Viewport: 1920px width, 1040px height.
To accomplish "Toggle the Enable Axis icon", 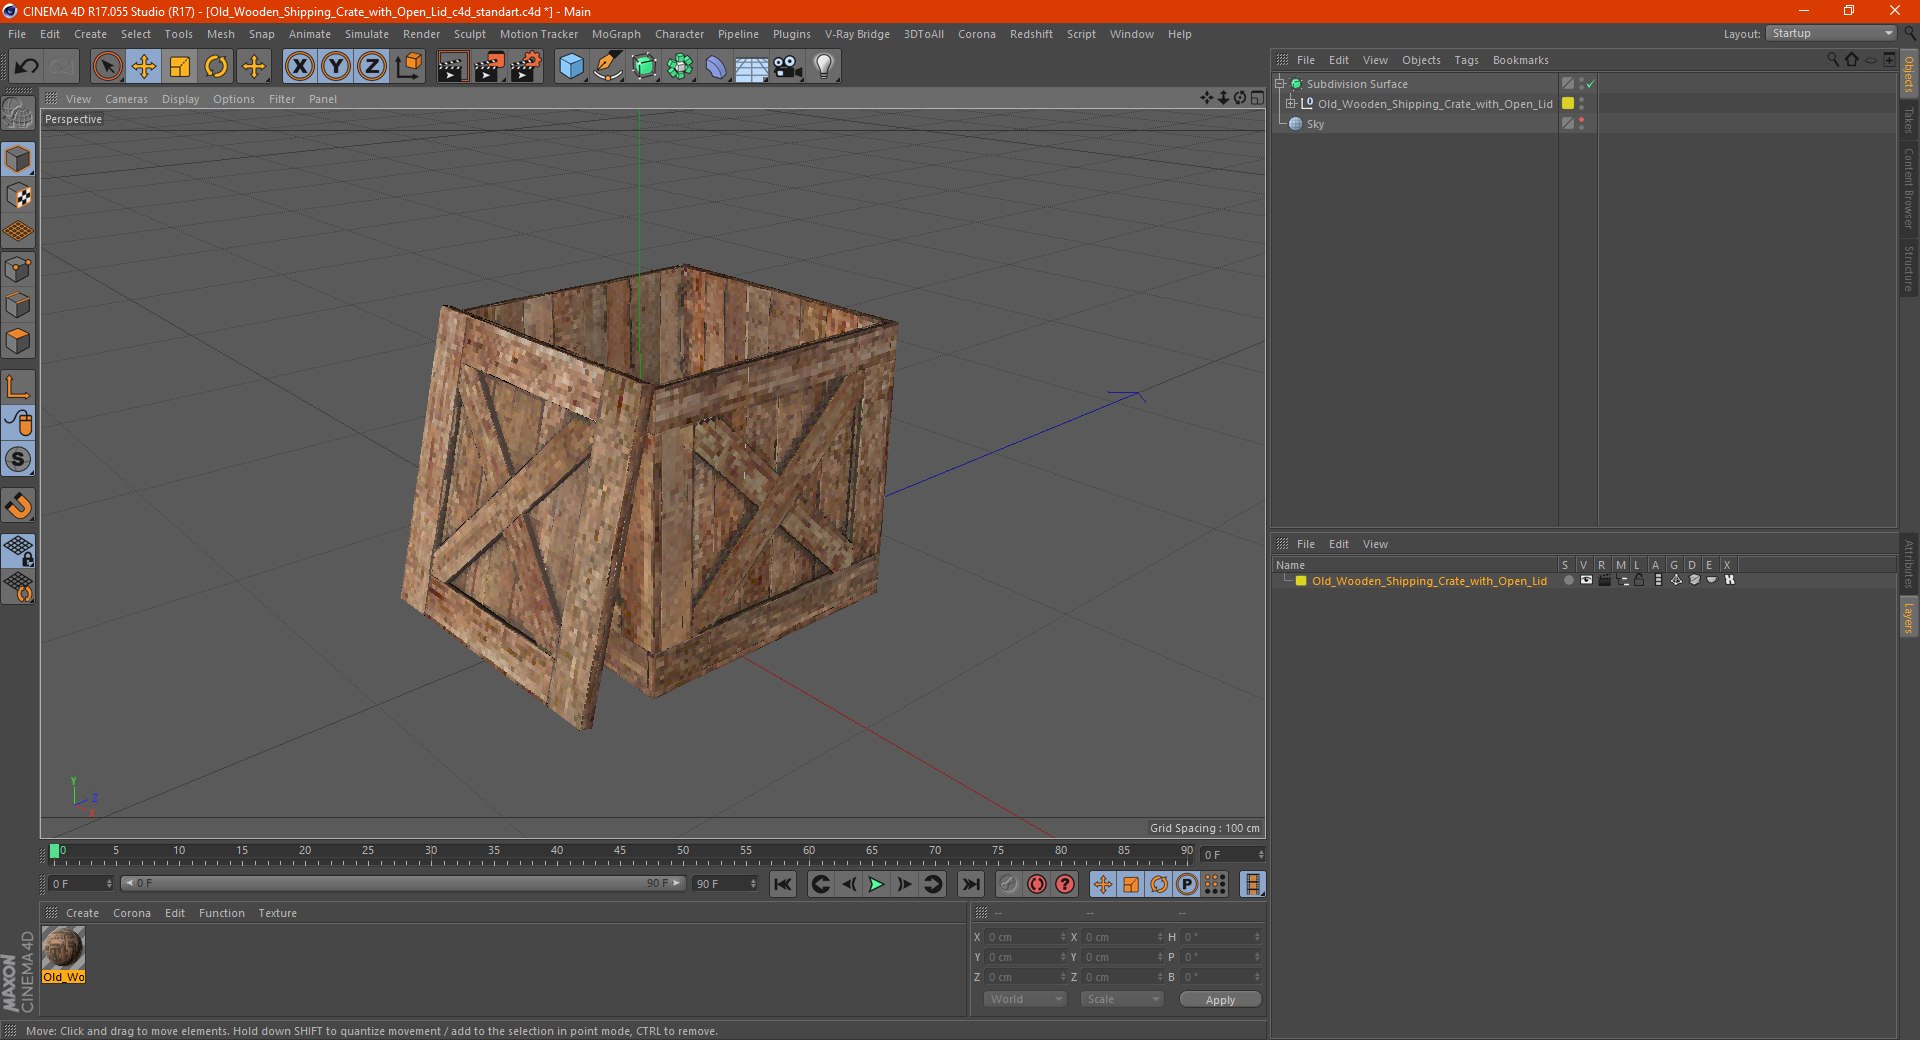I will (x=18, y=387).
